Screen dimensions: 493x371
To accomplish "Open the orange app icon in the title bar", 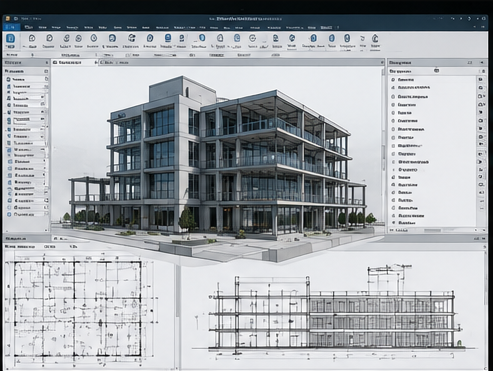I will coord(7,19).
